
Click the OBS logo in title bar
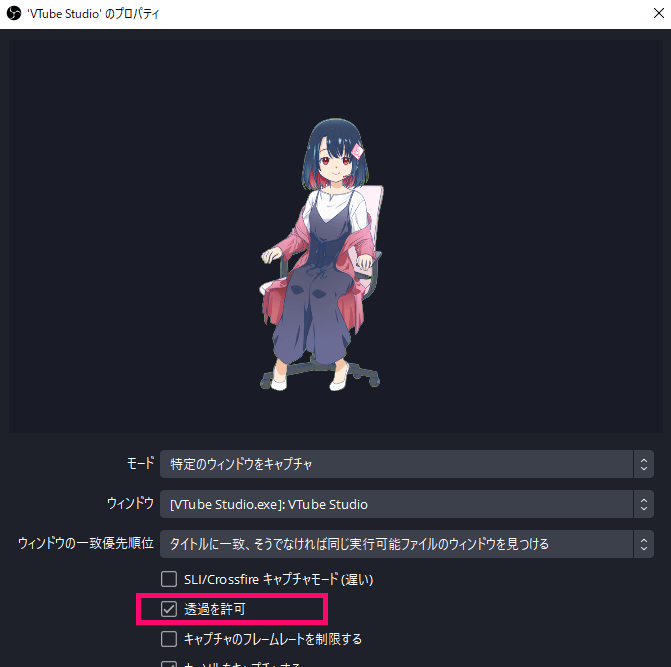click(14, 13)
